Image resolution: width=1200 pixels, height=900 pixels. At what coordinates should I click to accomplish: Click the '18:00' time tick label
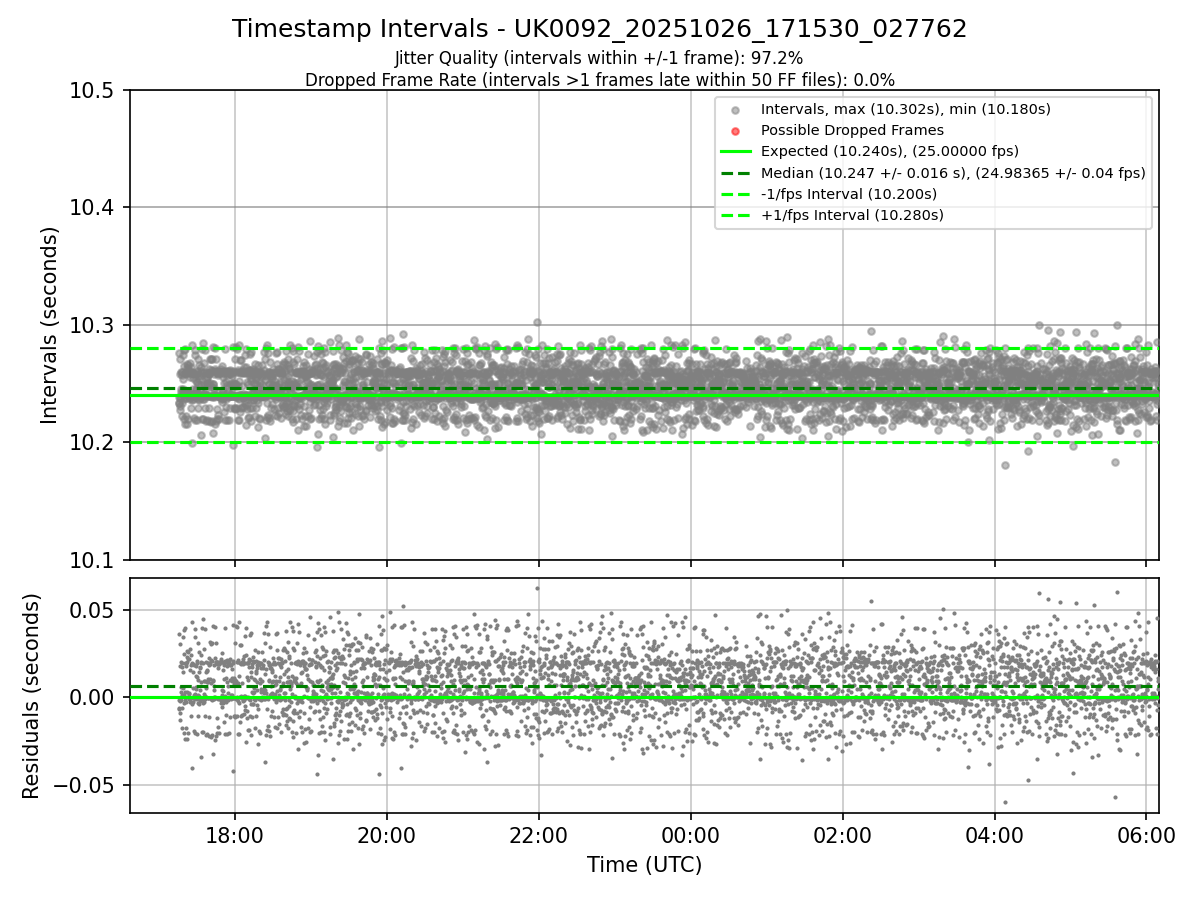235,834
